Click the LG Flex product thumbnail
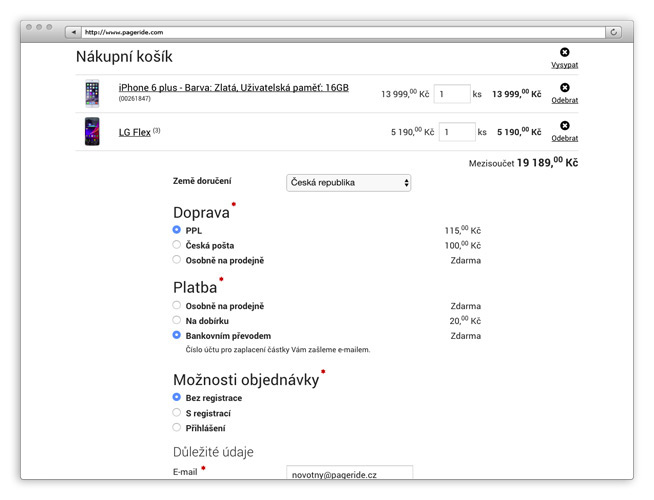Screen dimensions: 654x500 coord(92,131)
